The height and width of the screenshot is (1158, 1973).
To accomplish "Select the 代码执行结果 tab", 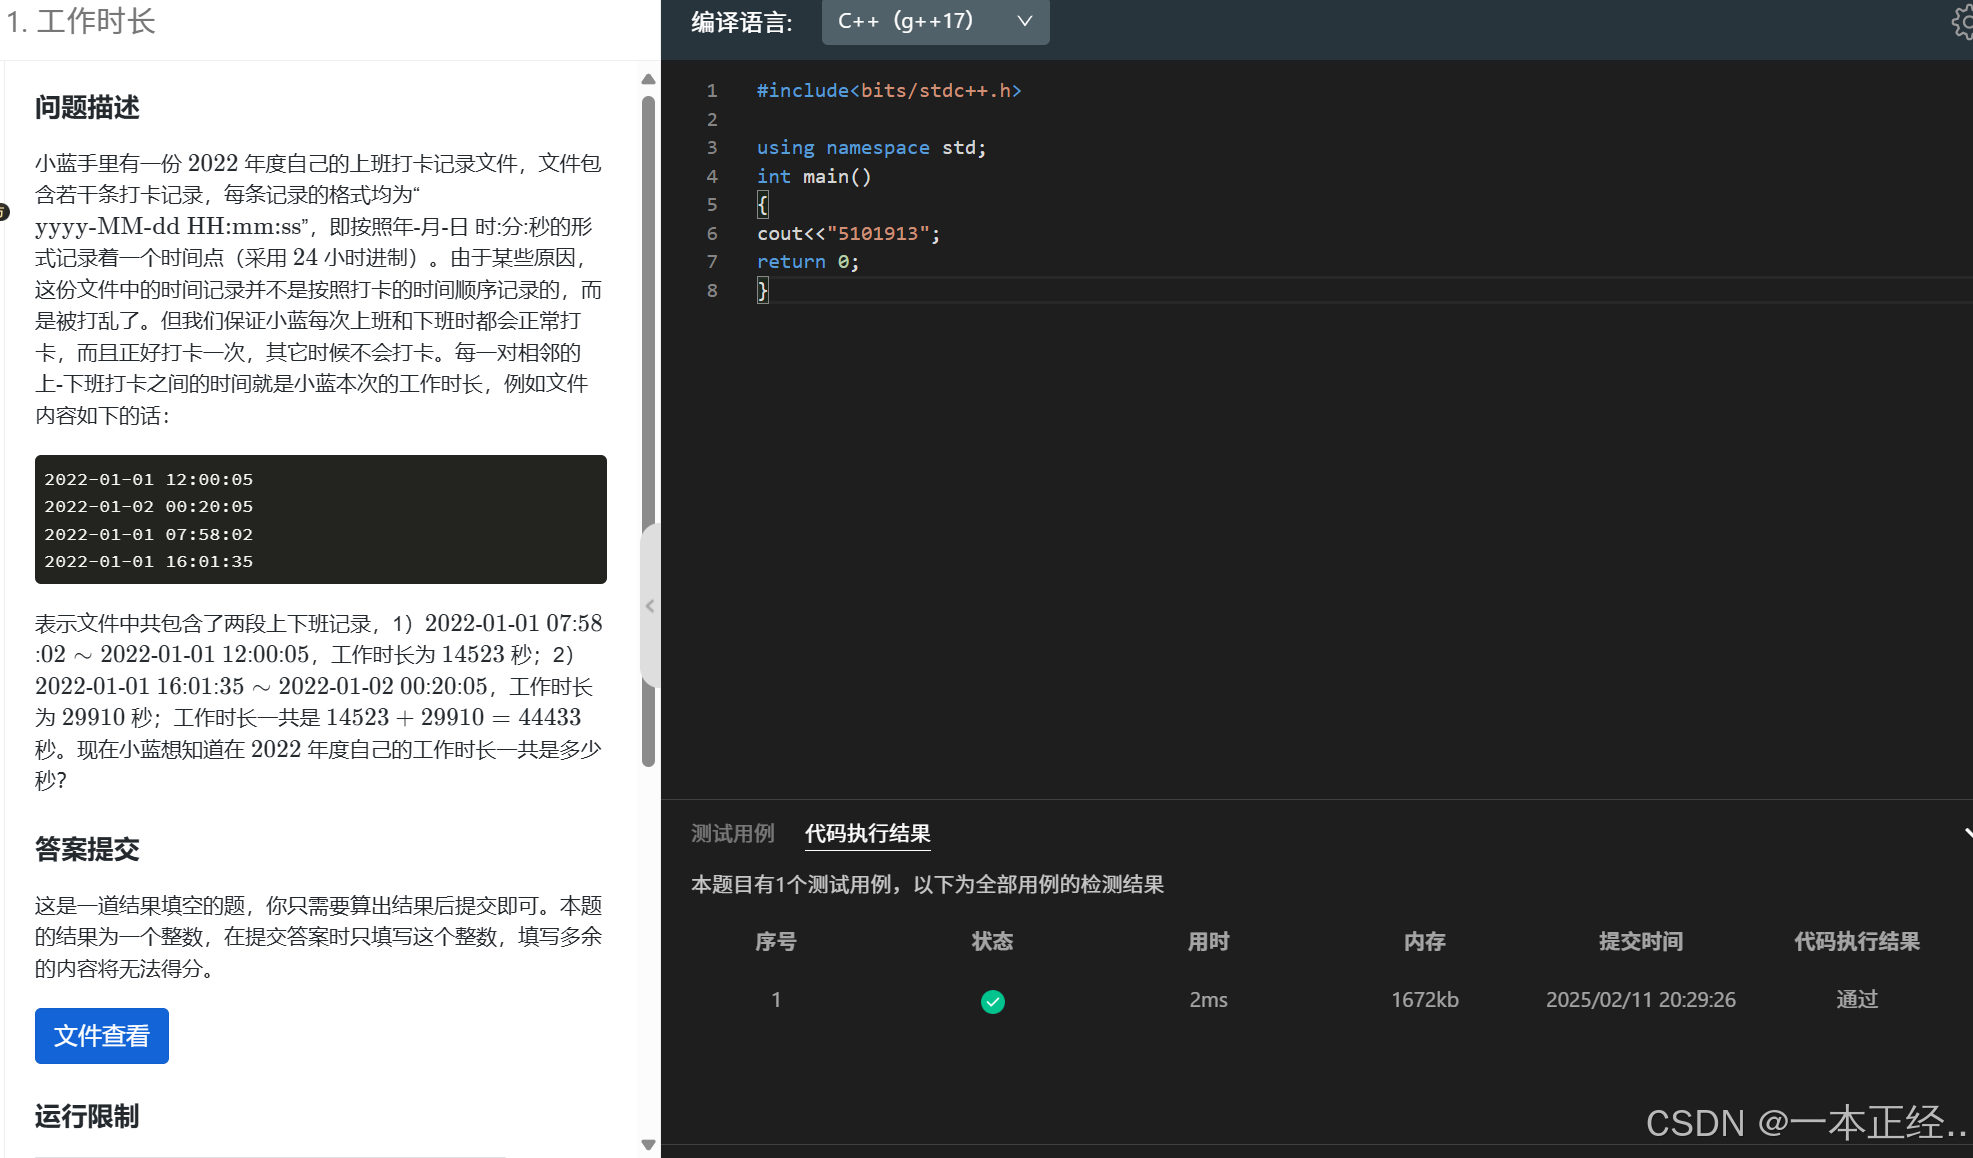I will pos(867,833).
